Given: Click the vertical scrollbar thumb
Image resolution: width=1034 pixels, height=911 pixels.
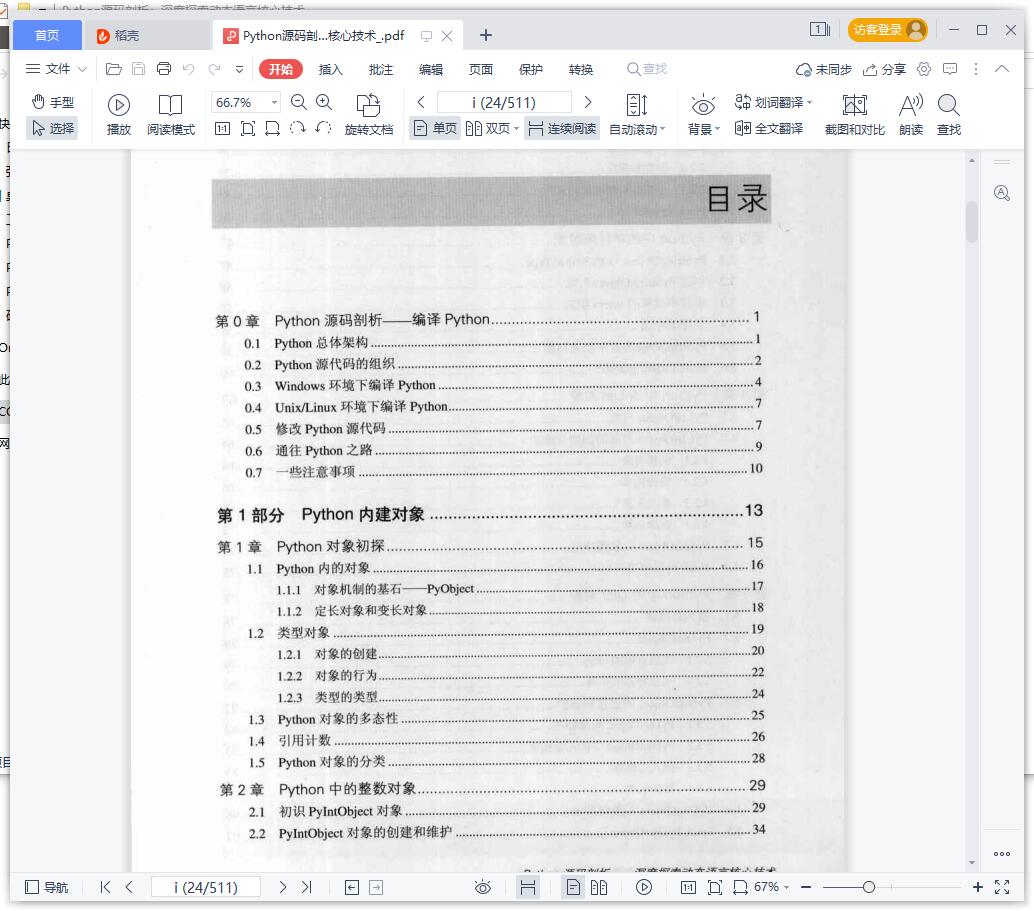Looking at the screenshot, I should click(x=971, y=222).
